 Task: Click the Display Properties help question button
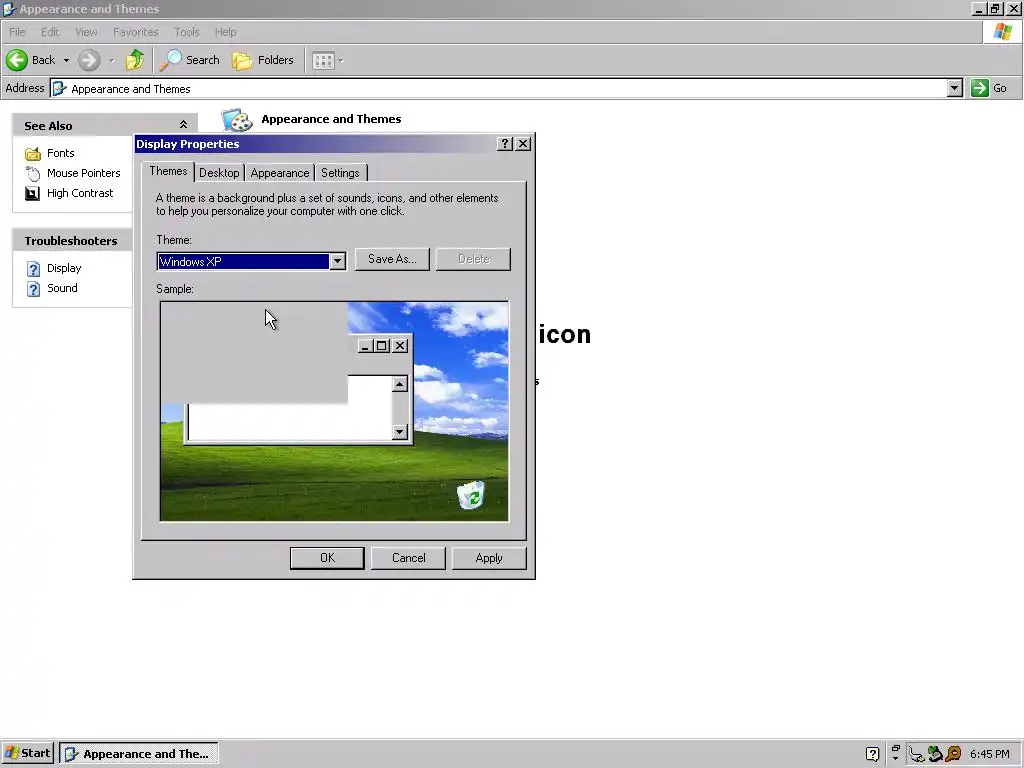point(504,144)
